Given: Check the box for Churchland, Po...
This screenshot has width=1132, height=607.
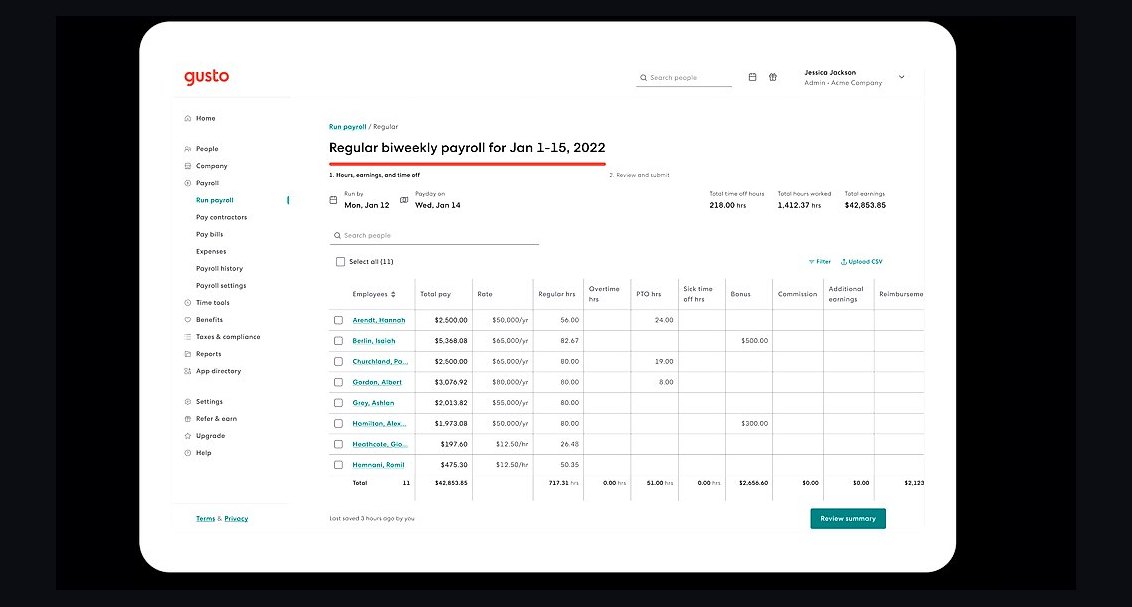Looking at the screenshot, I should 338,362.
